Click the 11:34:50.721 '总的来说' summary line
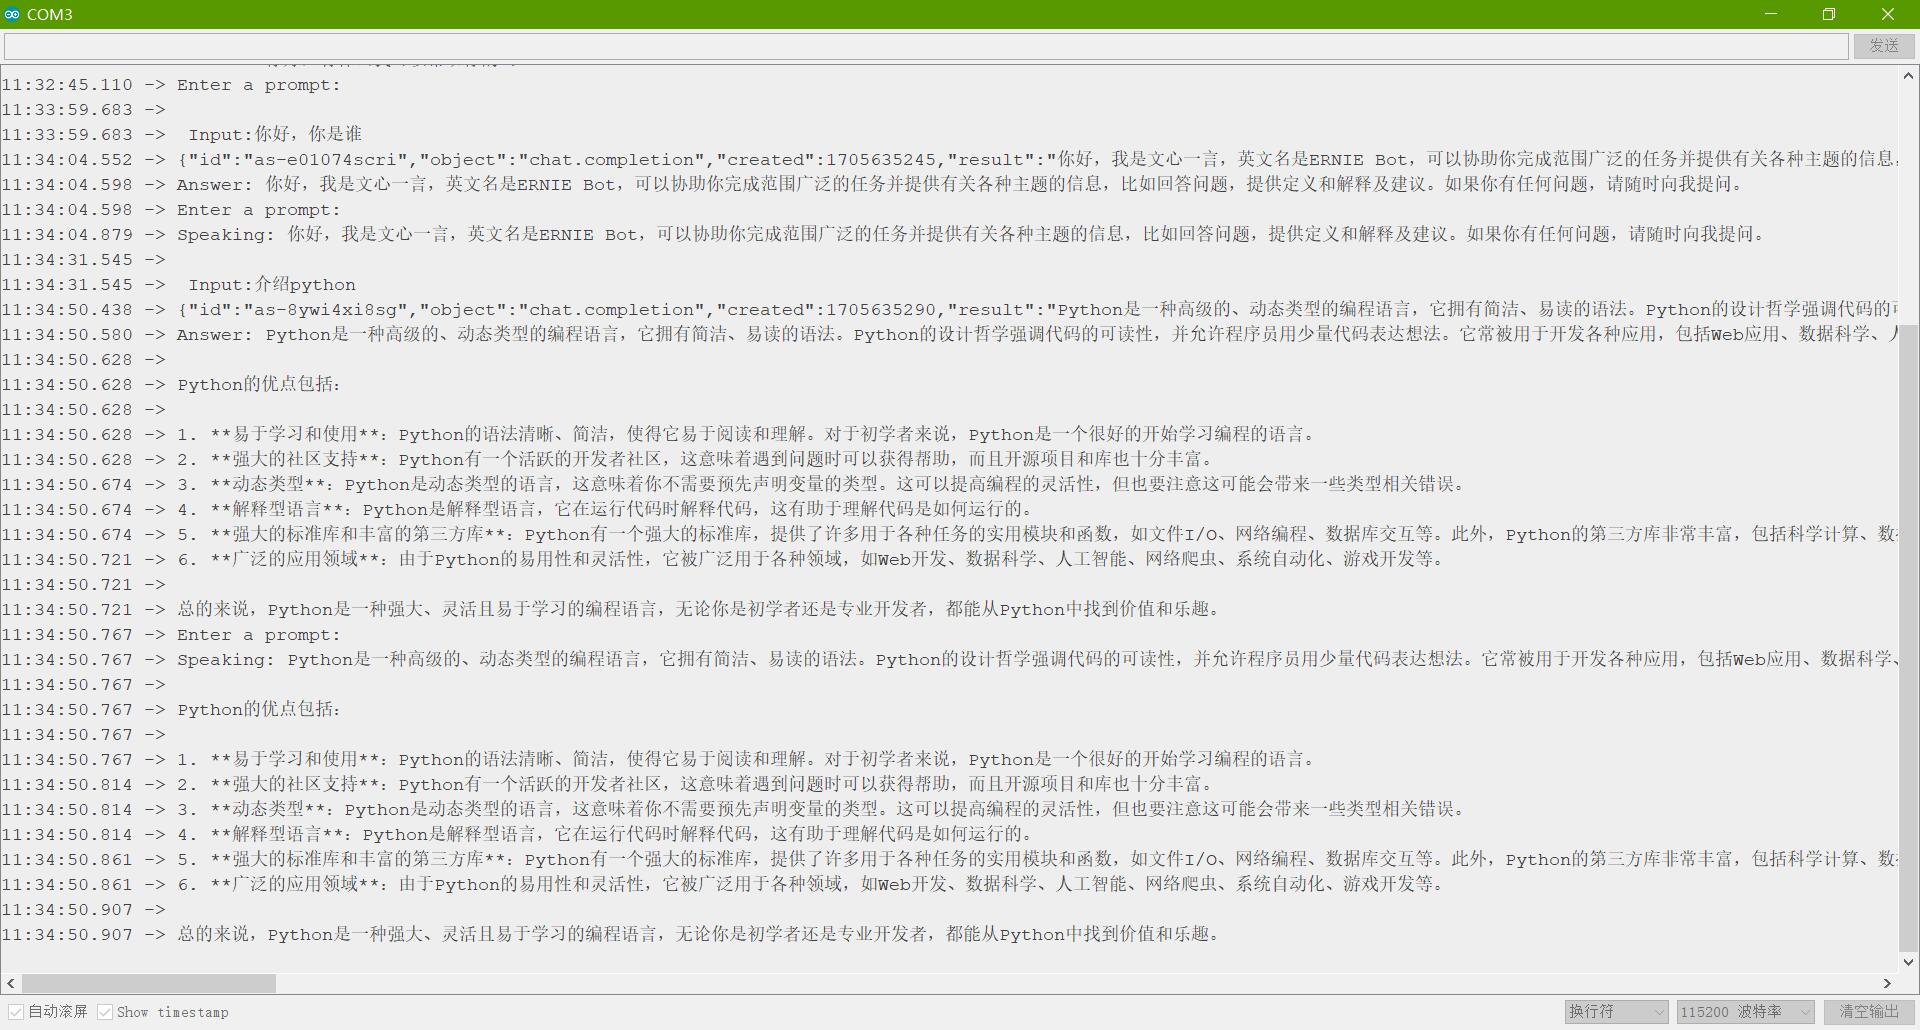Image resolution: width=1920 pixels, height=1030 pixels. click(612, 610)
